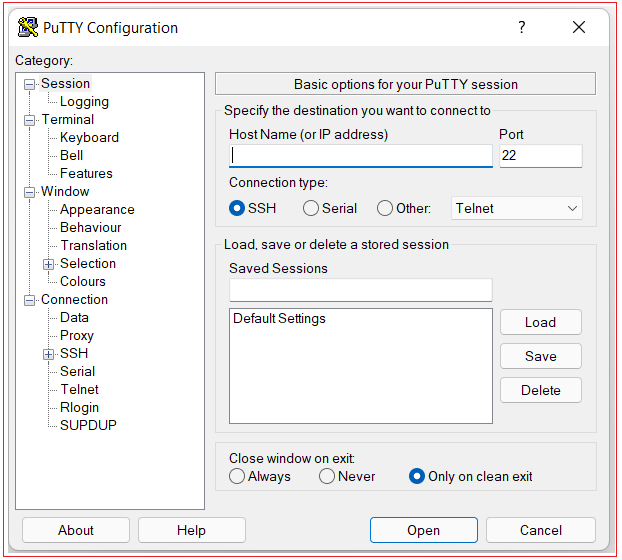Open the Terminal category
The width and height of the screenshot is (622, 560).
(x=68, y=119)
